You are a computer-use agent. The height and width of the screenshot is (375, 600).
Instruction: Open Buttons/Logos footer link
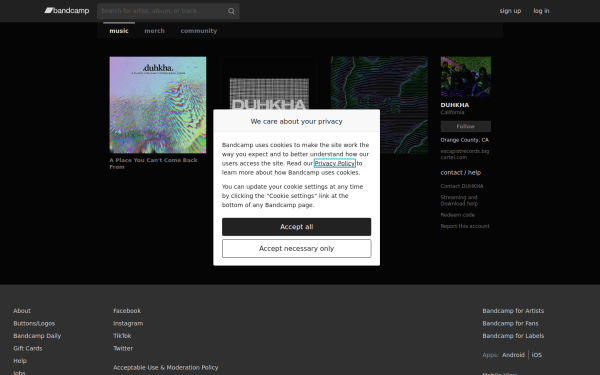(x=34, y=323)
